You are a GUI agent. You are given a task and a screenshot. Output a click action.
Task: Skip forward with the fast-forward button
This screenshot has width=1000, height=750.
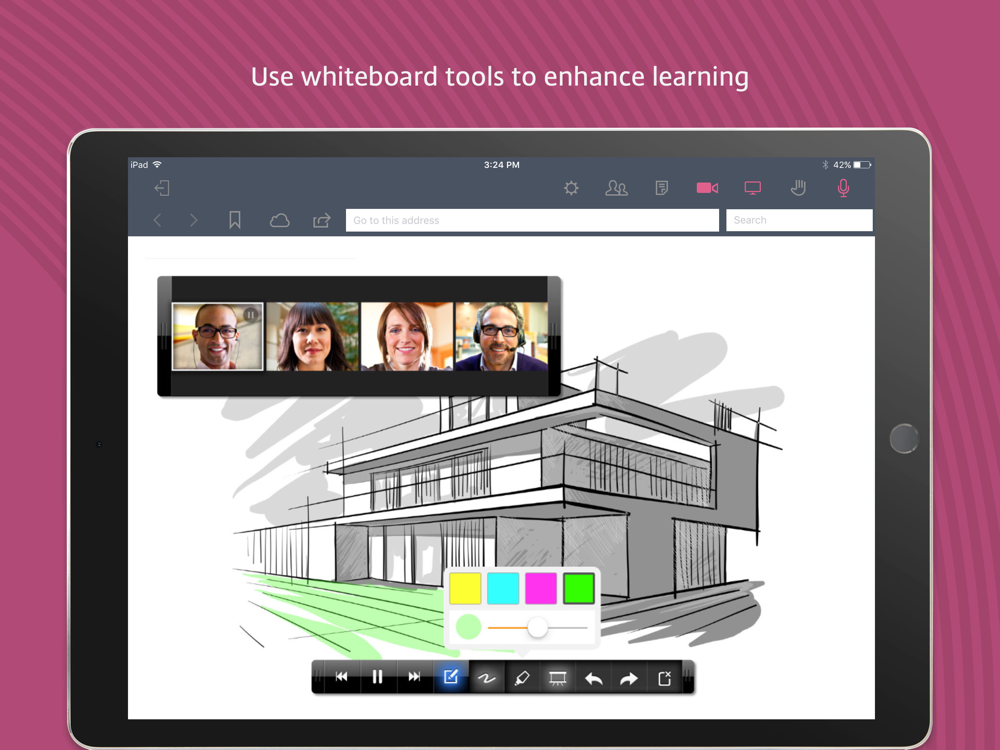[x=414, y=677]
